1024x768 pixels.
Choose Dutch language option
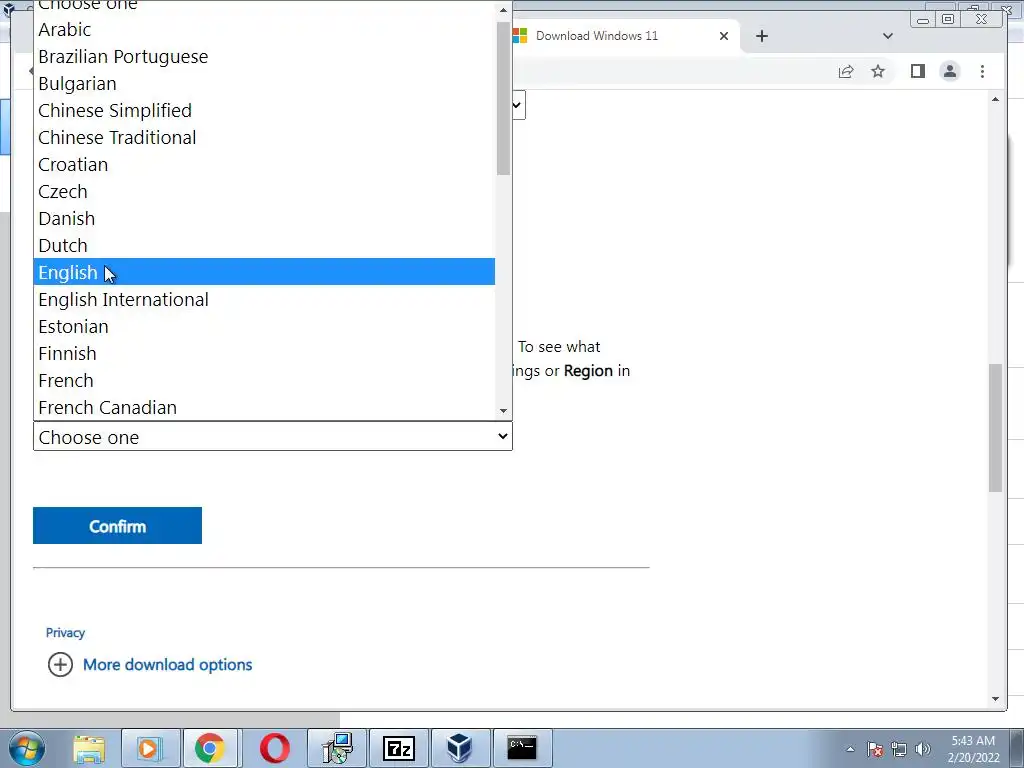pyautogui.click(x=264, y=246)
